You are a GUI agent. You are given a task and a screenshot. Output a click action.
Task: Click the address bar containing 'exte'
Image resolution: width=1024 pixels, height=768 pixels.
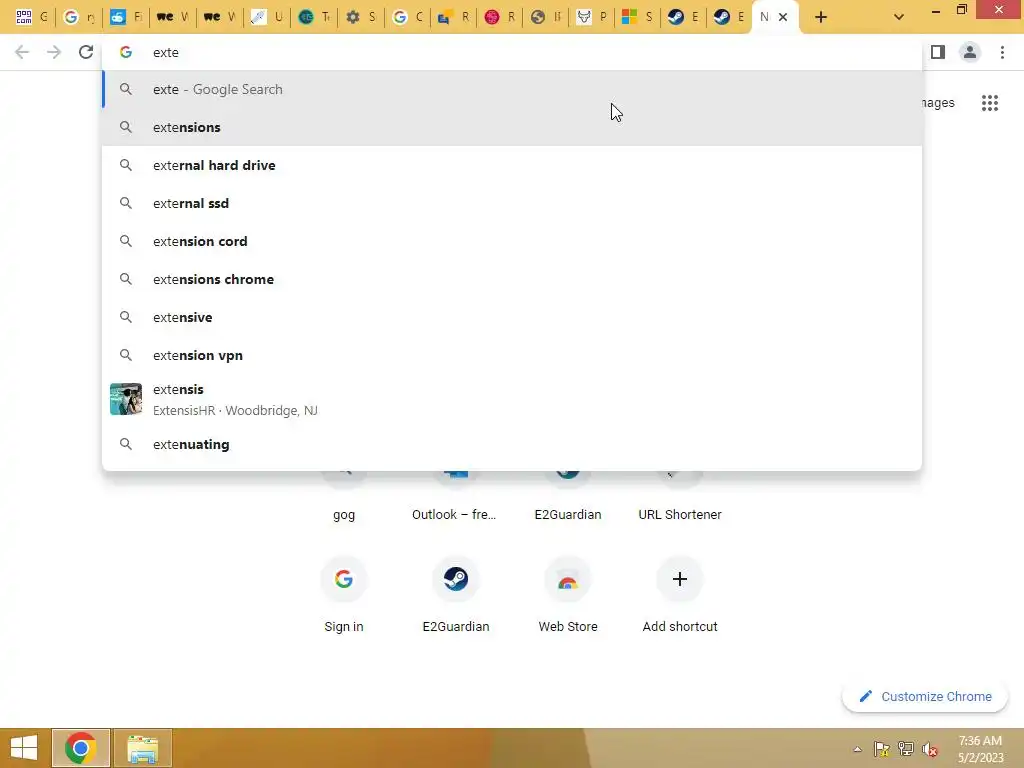coord(512,52)
